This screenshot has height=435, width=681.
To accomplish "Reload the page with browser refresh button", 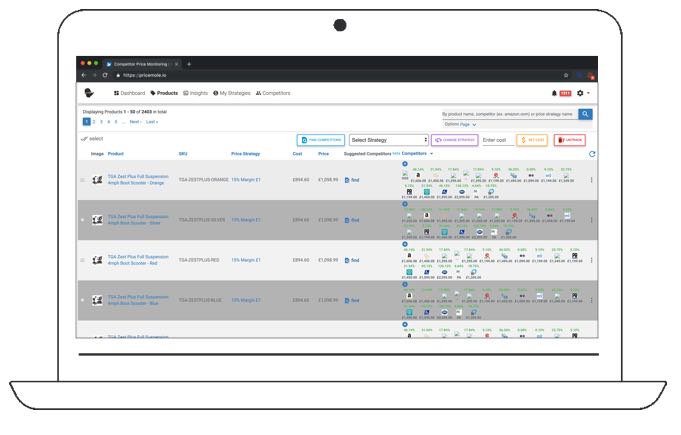I will (105, 75).
